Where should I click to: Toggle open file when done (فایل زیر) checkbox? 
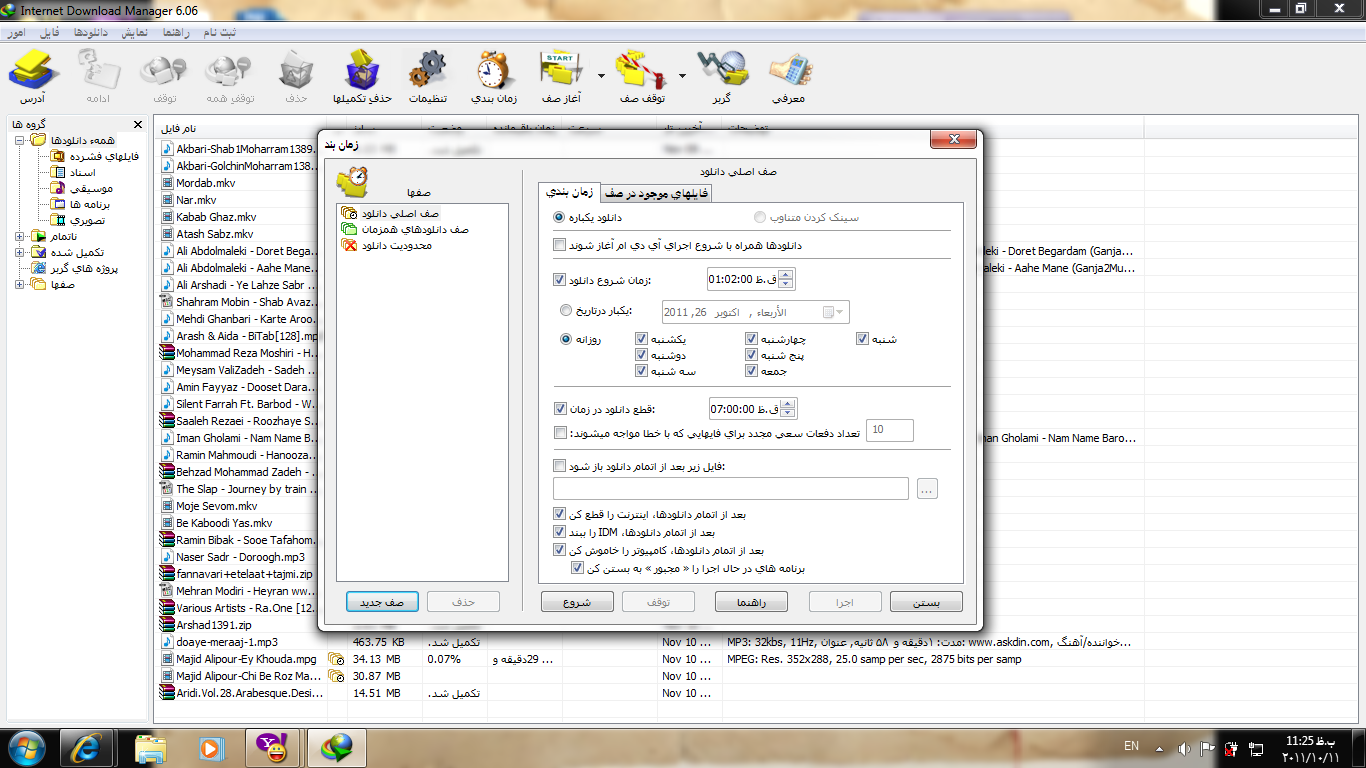[x=559, y=466]
